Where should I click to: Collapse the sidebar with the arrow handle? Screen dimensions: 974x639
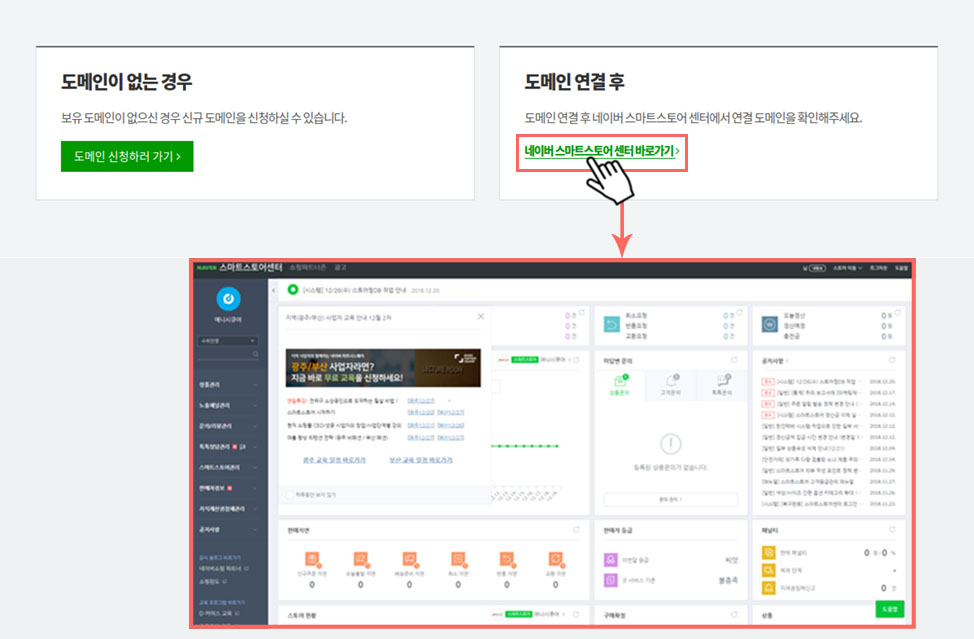tap(273, 291)
